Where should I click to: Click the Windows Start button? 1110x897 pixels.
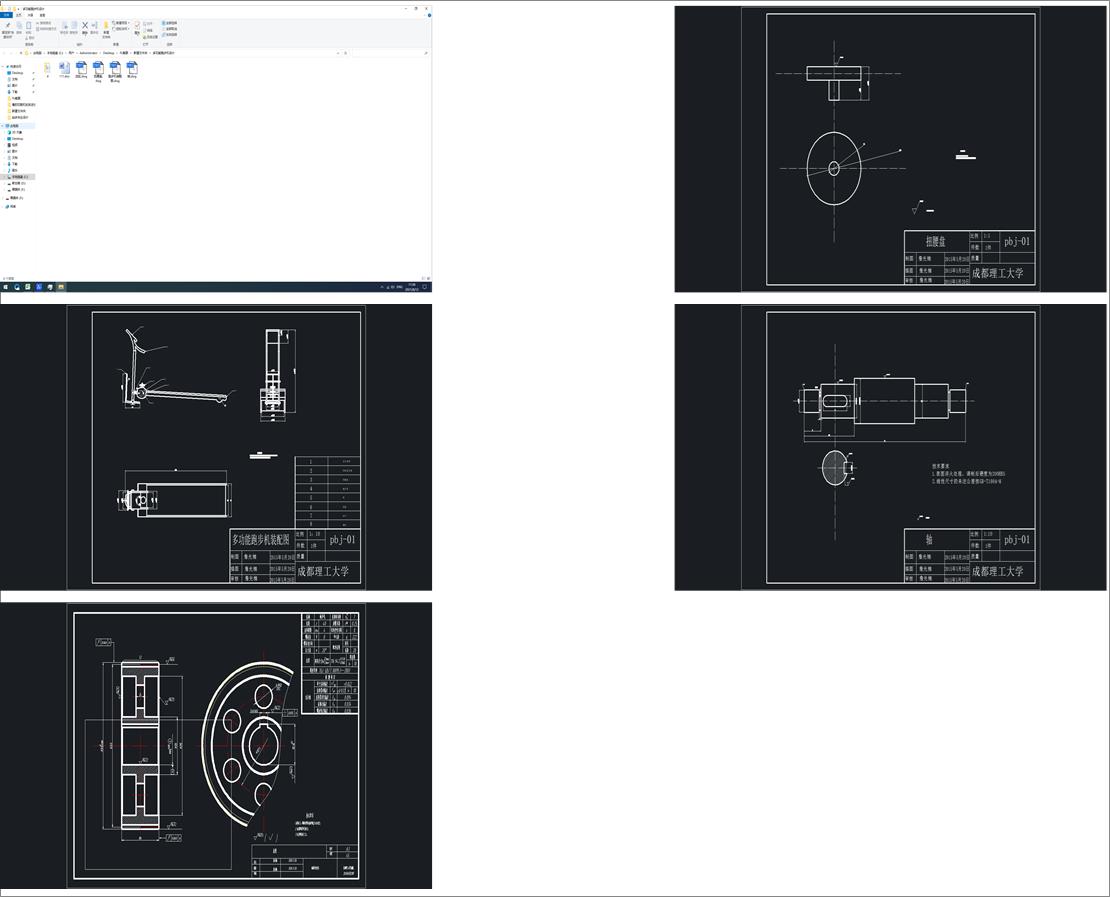point(6,287)
